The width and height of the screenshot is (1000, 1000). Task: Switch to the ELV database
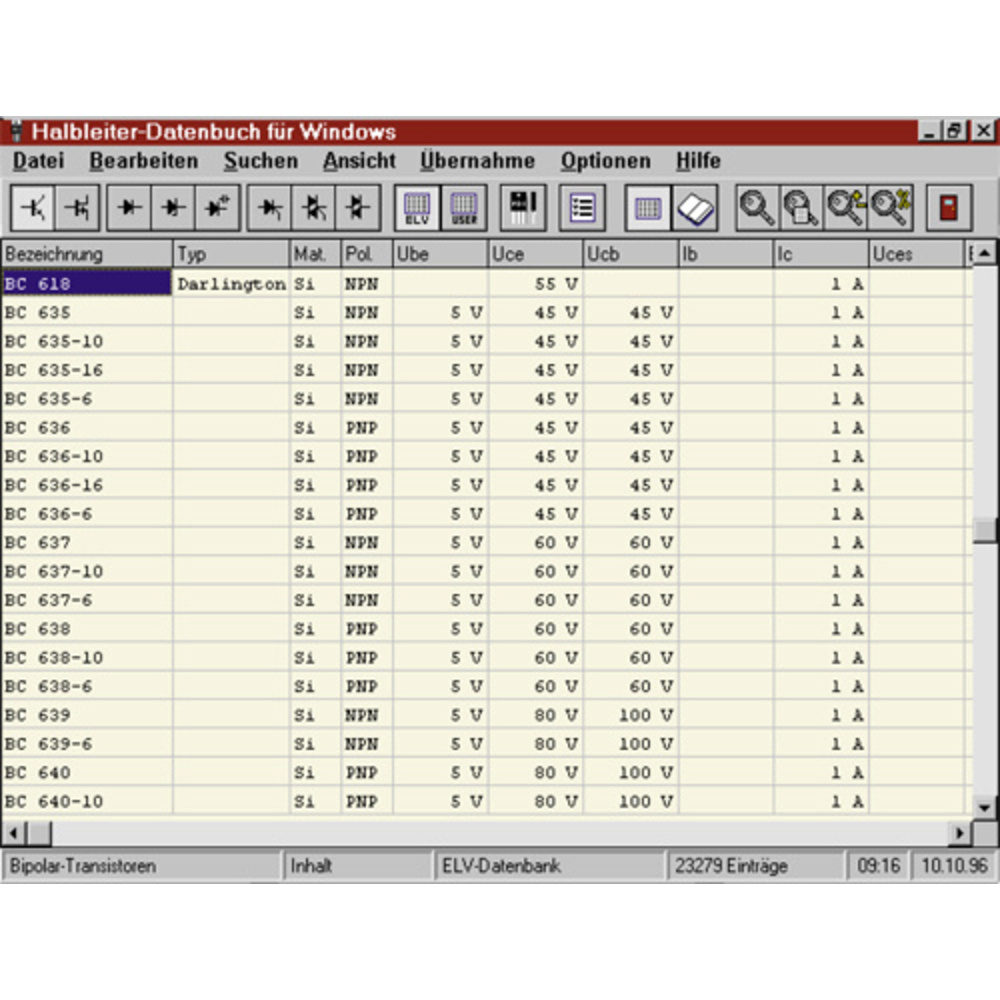(x=417, y=207)
